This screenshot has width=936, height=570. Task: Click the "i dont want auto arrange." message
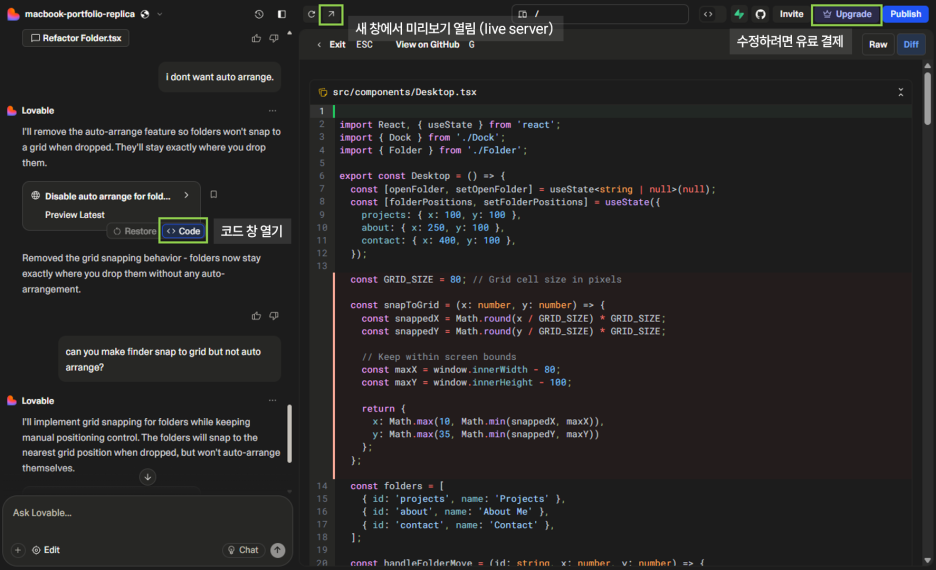tap(220, 77)
